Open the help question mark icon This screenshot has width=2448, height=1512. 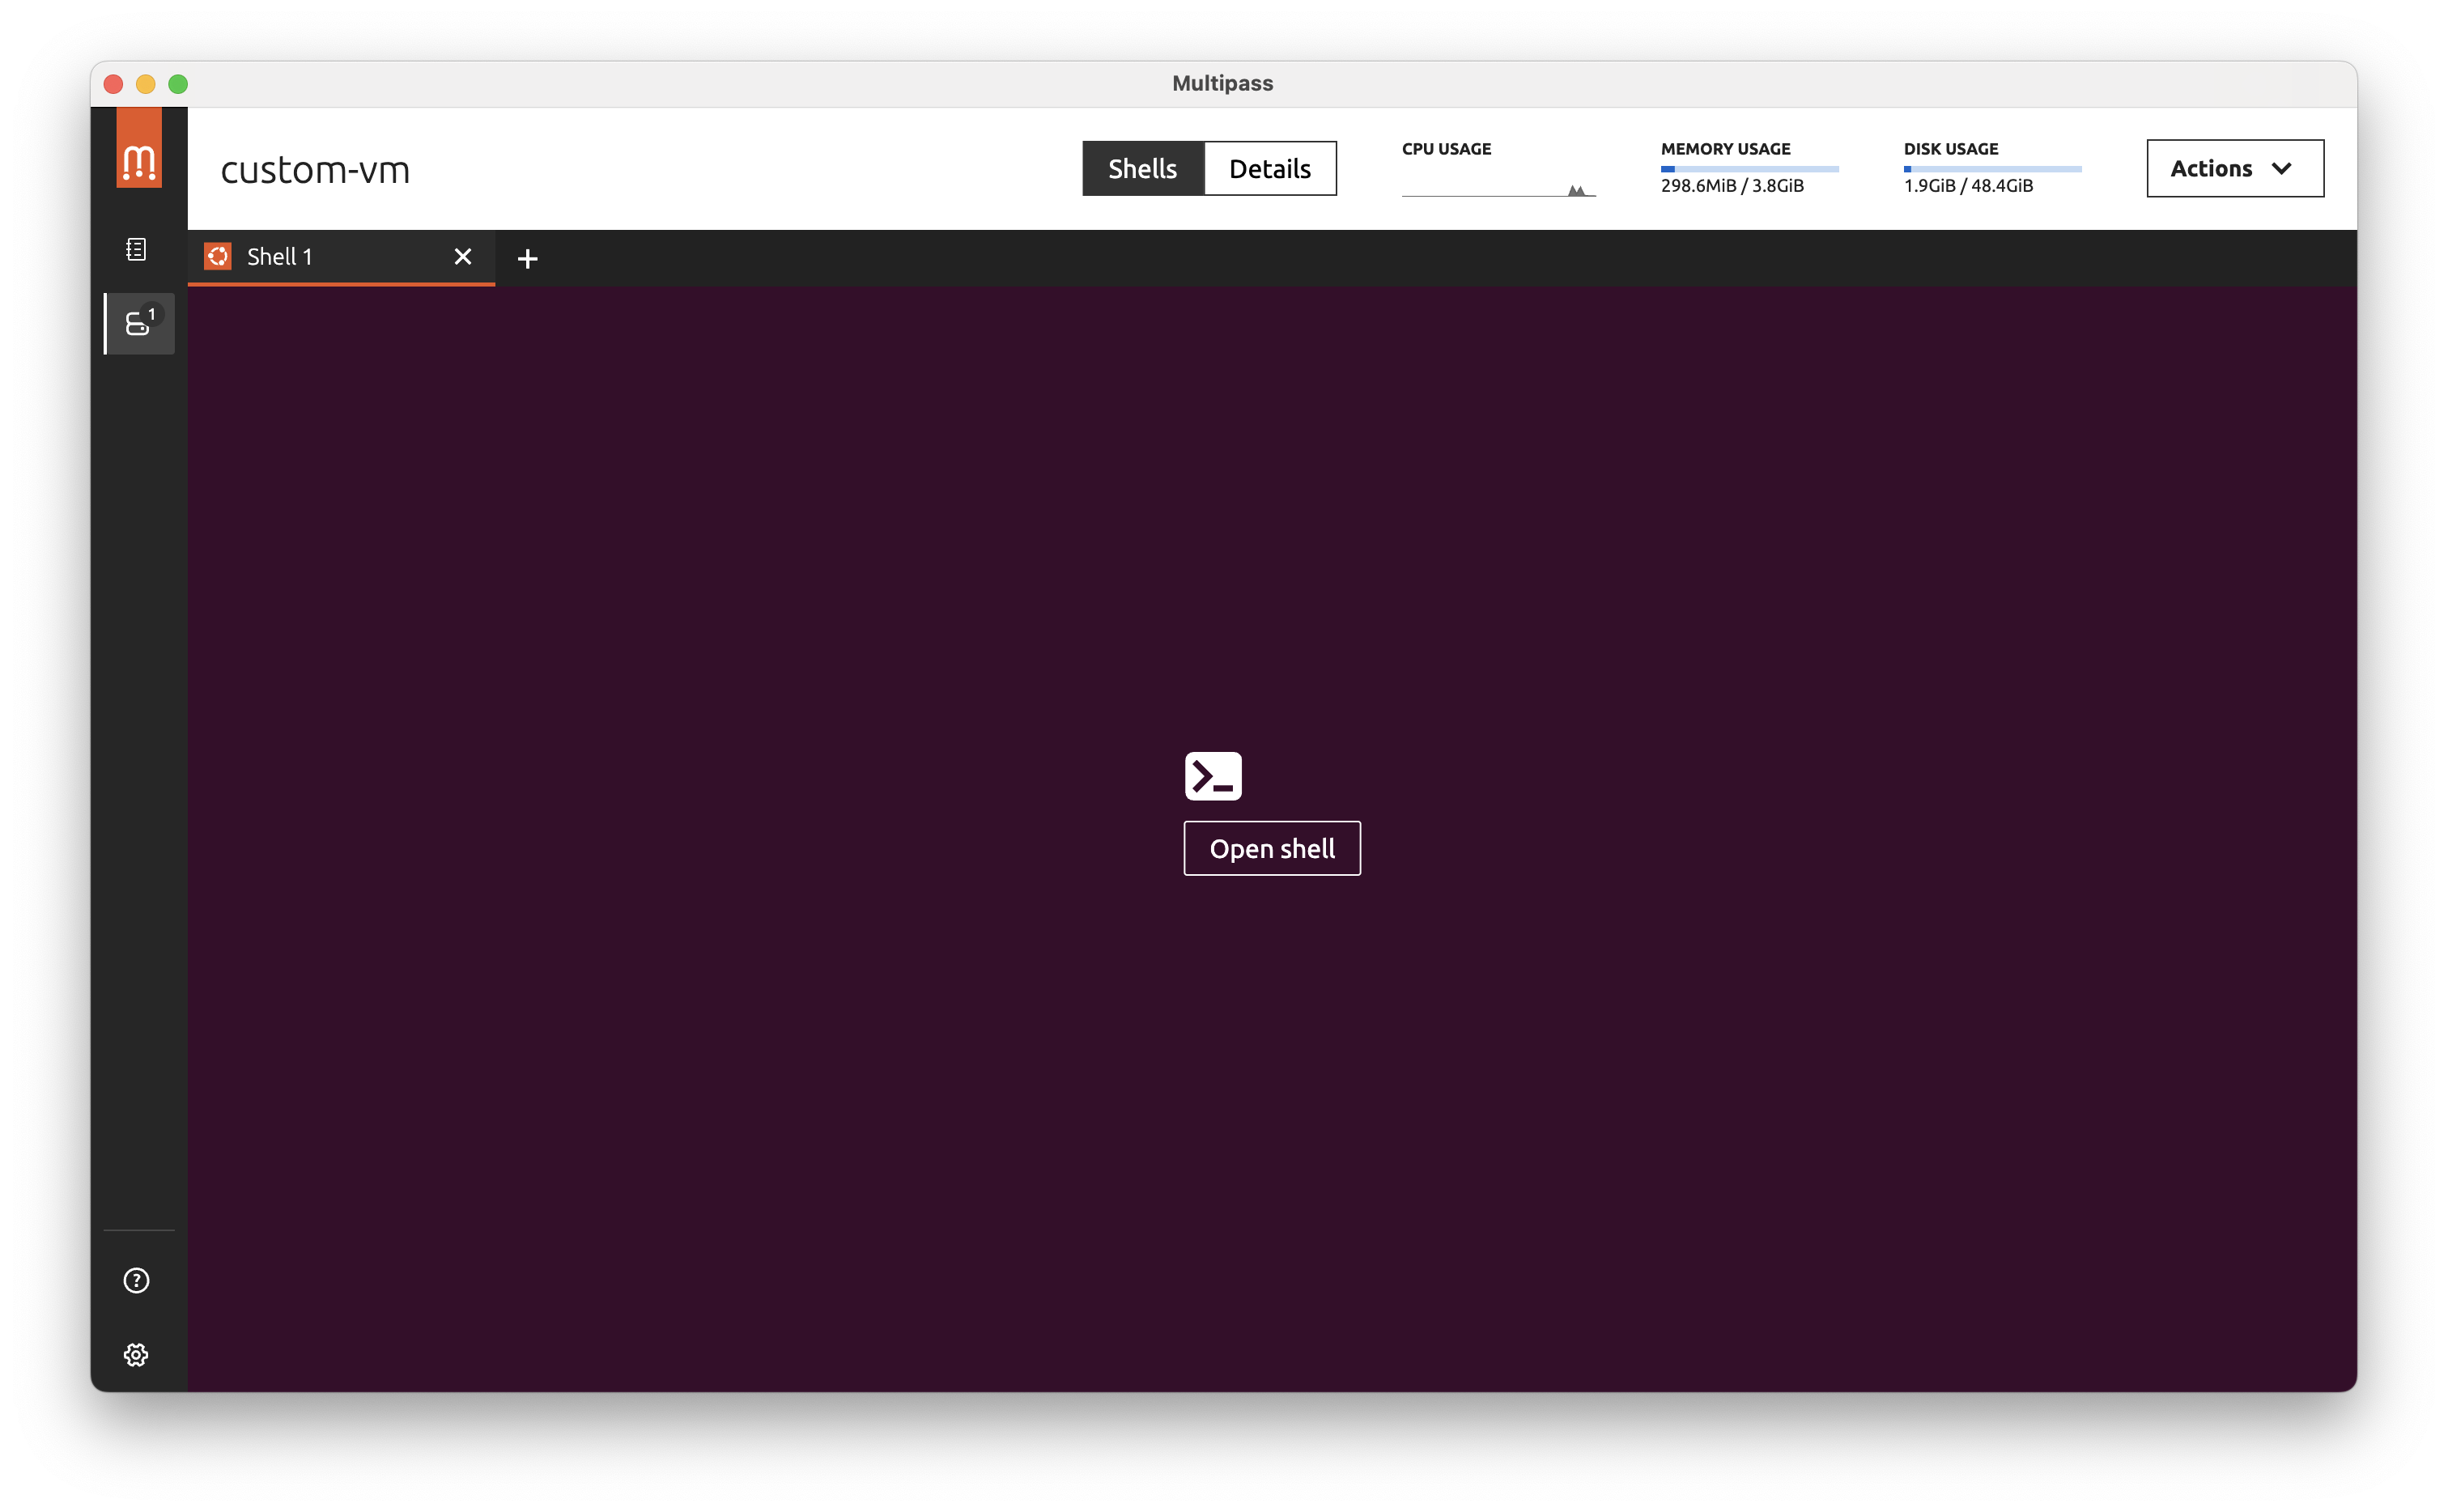136,1281
